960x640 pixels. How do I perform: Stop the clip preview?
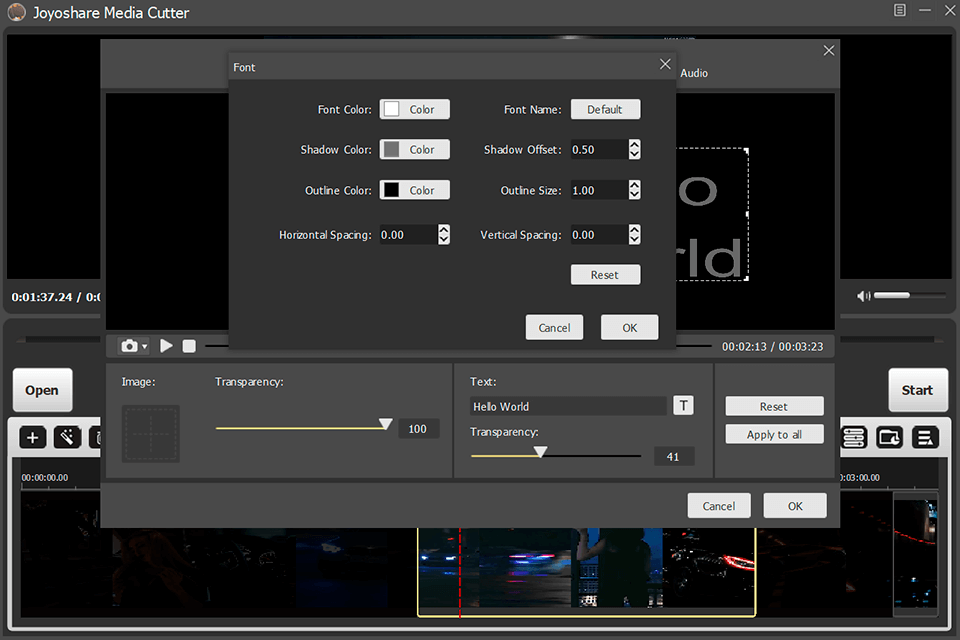tap(188, 345)
